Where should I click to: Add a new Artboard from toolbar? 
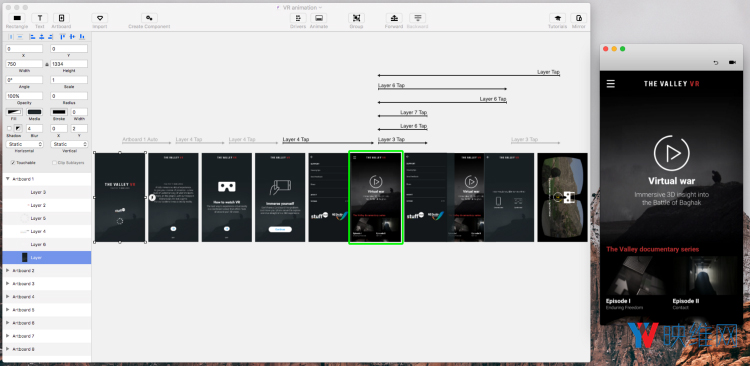coord(61,18)
